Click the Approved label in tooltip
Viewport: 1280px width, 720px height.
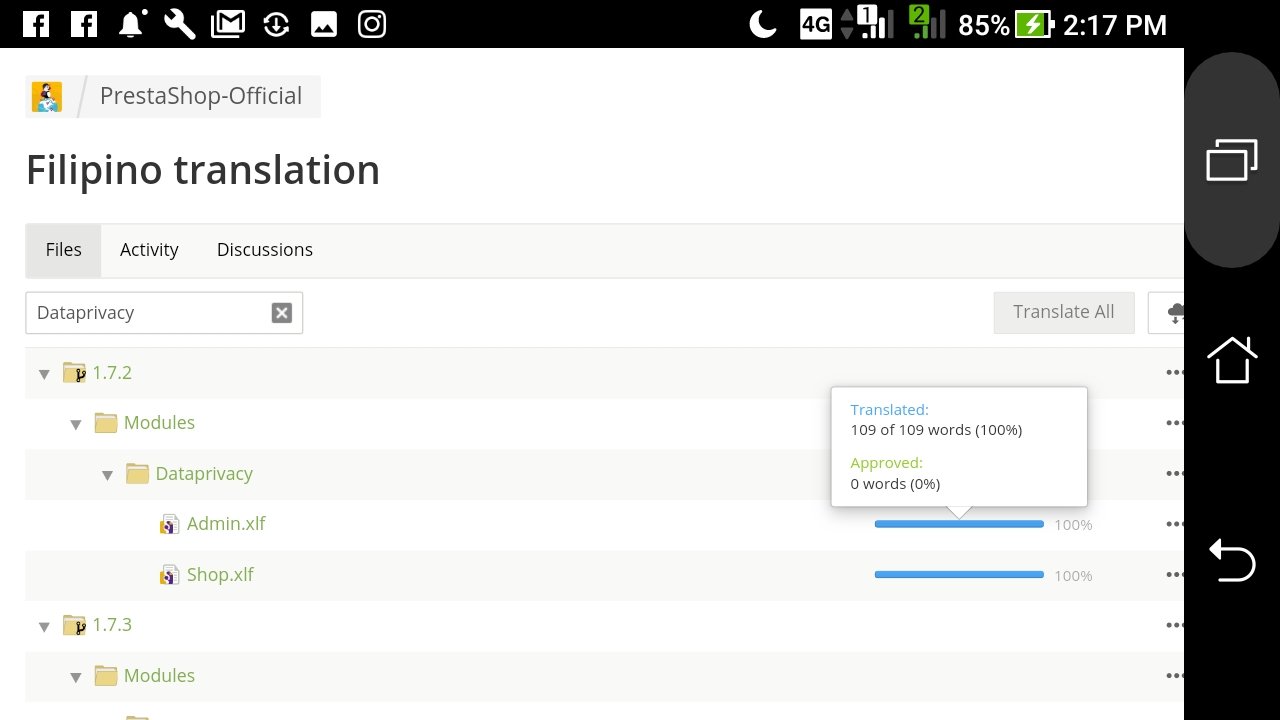886,463
